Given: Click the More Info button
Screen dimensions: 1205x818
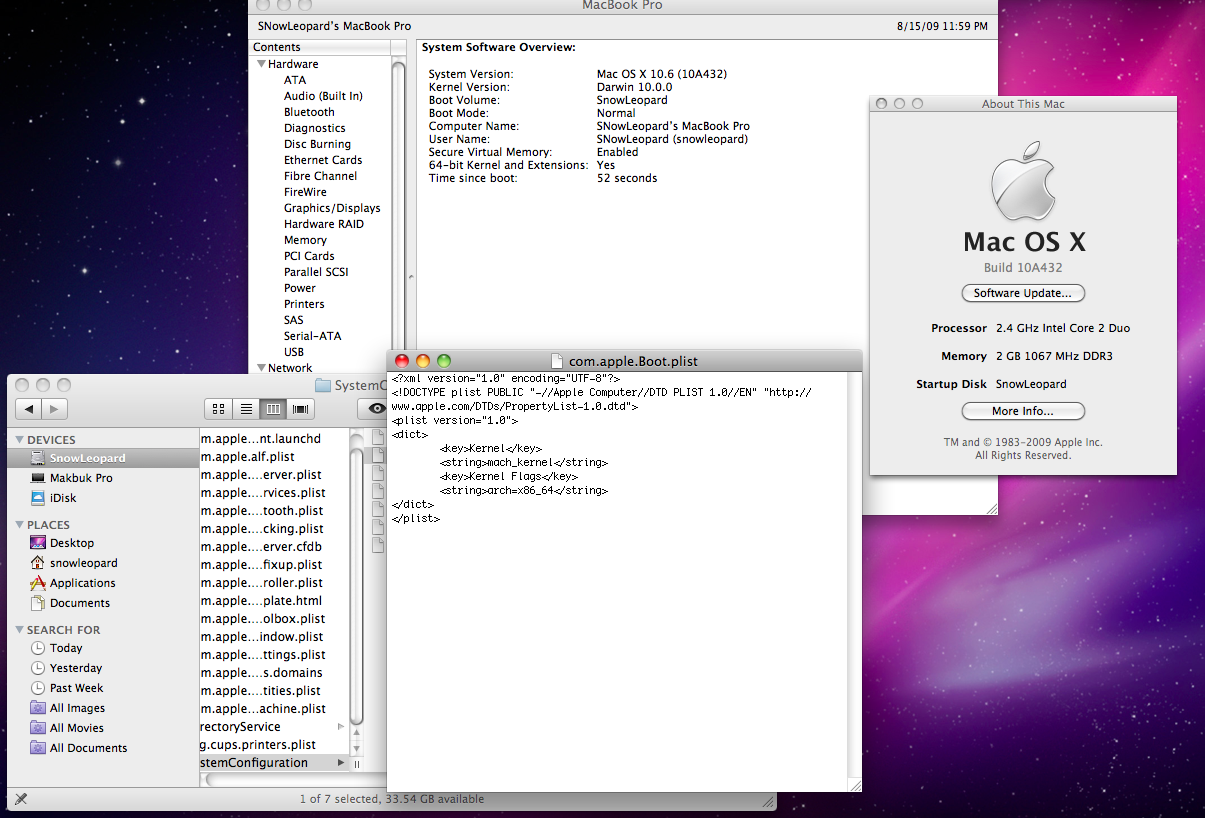Looking at the screenshot, I should tap(1022, 411).
